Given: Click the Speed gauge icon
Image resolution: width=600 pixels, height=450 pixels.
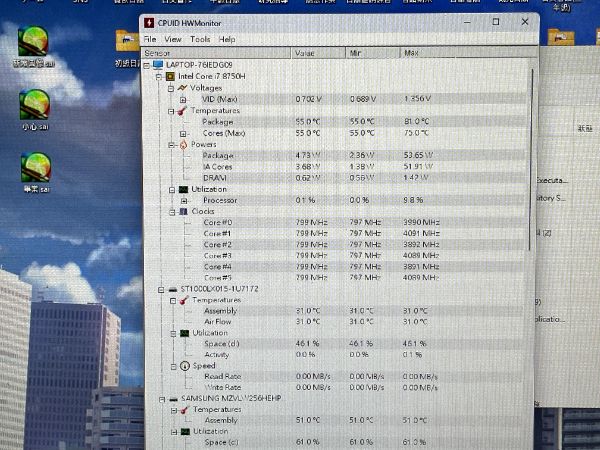Looking at the screenshot, I should point(185,366).
